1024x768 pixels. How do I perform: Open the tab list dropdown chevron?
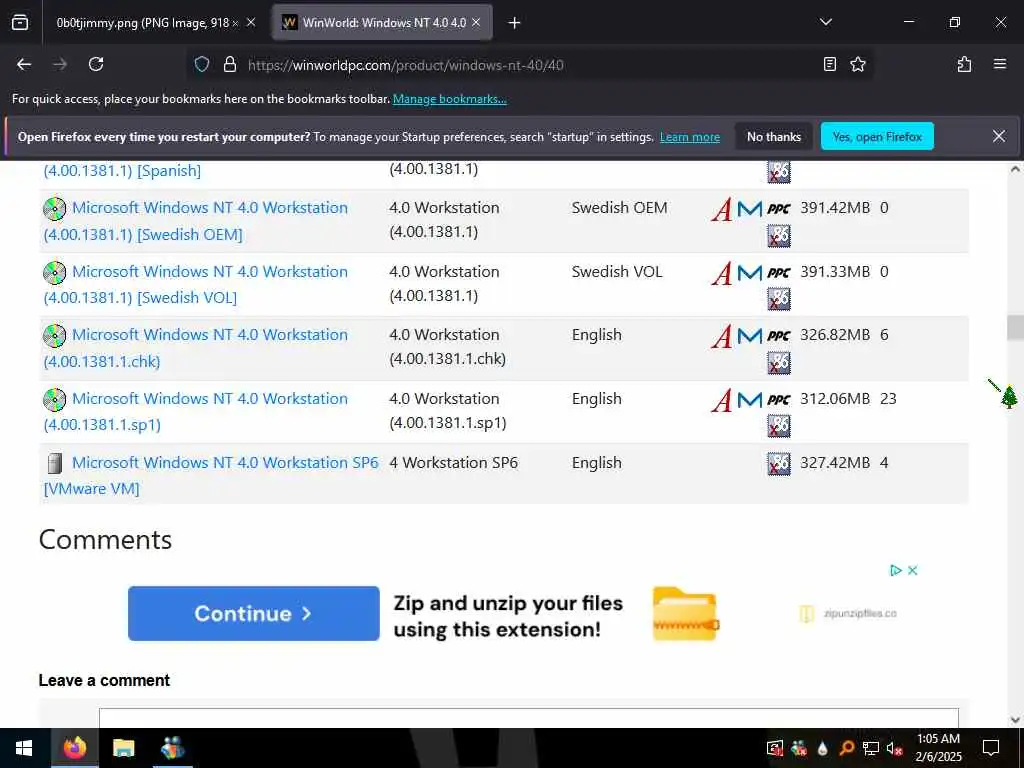point(826,23)
